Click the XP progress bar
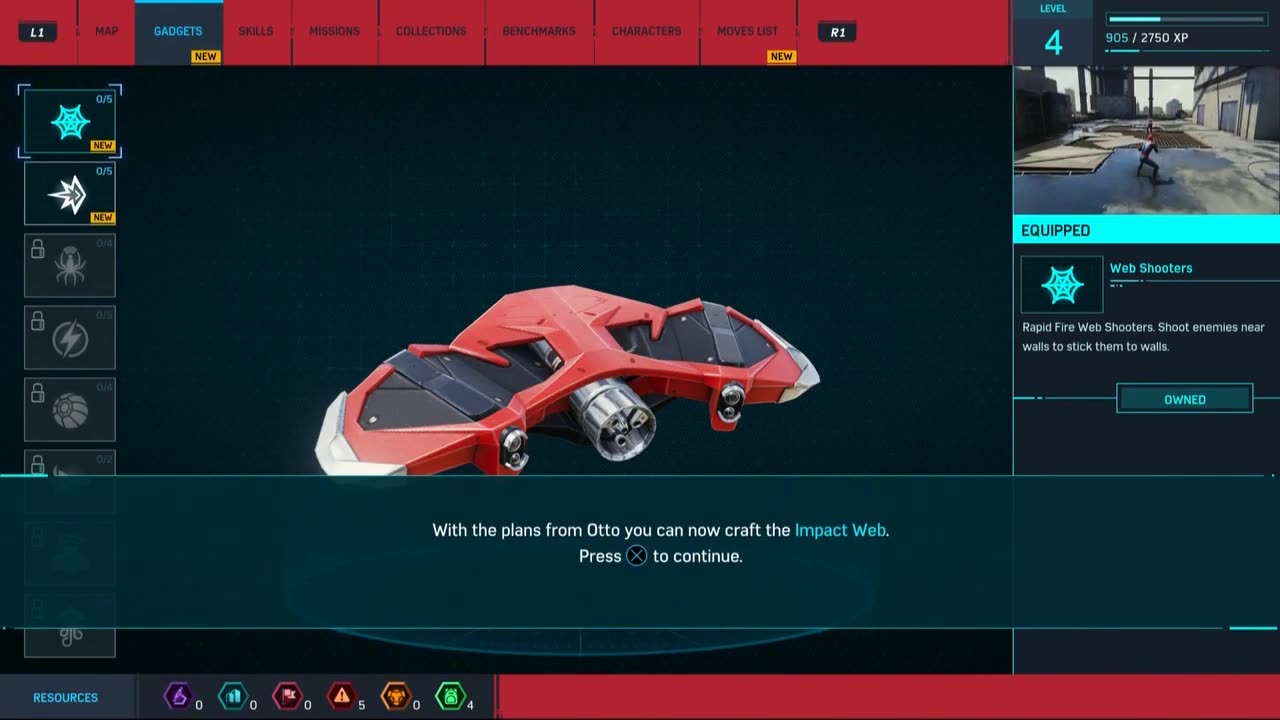 (1188, 19)
